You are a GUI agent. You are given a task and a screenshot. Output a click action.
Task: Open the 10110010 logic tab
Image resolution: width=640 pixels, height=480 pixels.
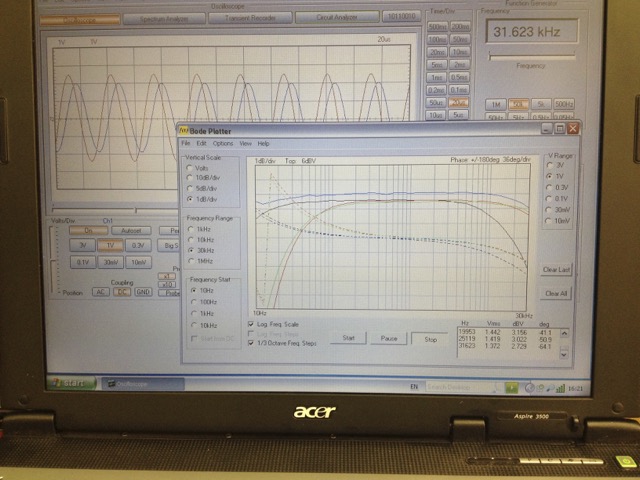(x=402, y=16)
